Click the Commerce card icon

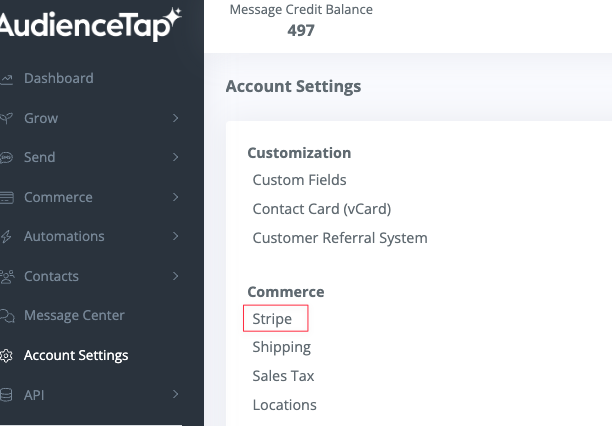pos(6,198)
